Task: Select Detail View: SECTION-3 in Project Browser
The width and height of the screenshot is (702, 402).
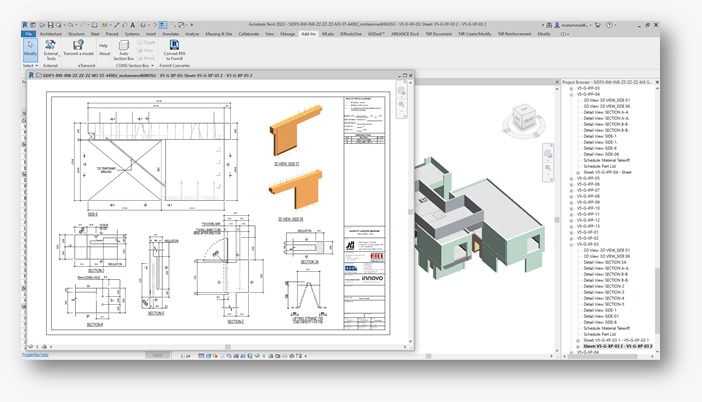Action: click(x=604, y=292)
